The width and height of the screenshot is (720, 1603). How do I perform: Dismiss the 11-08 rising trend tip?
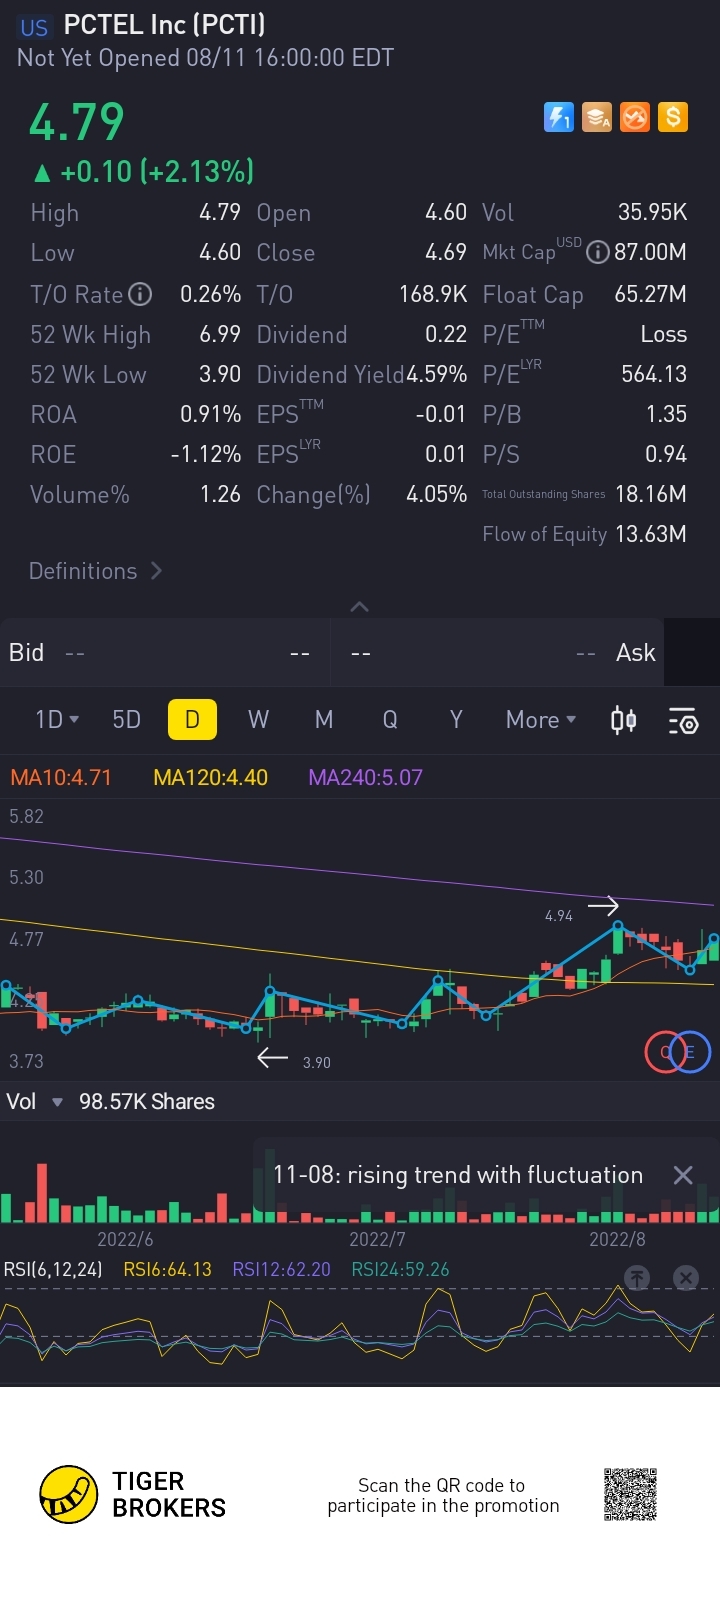coord(683,1175)
